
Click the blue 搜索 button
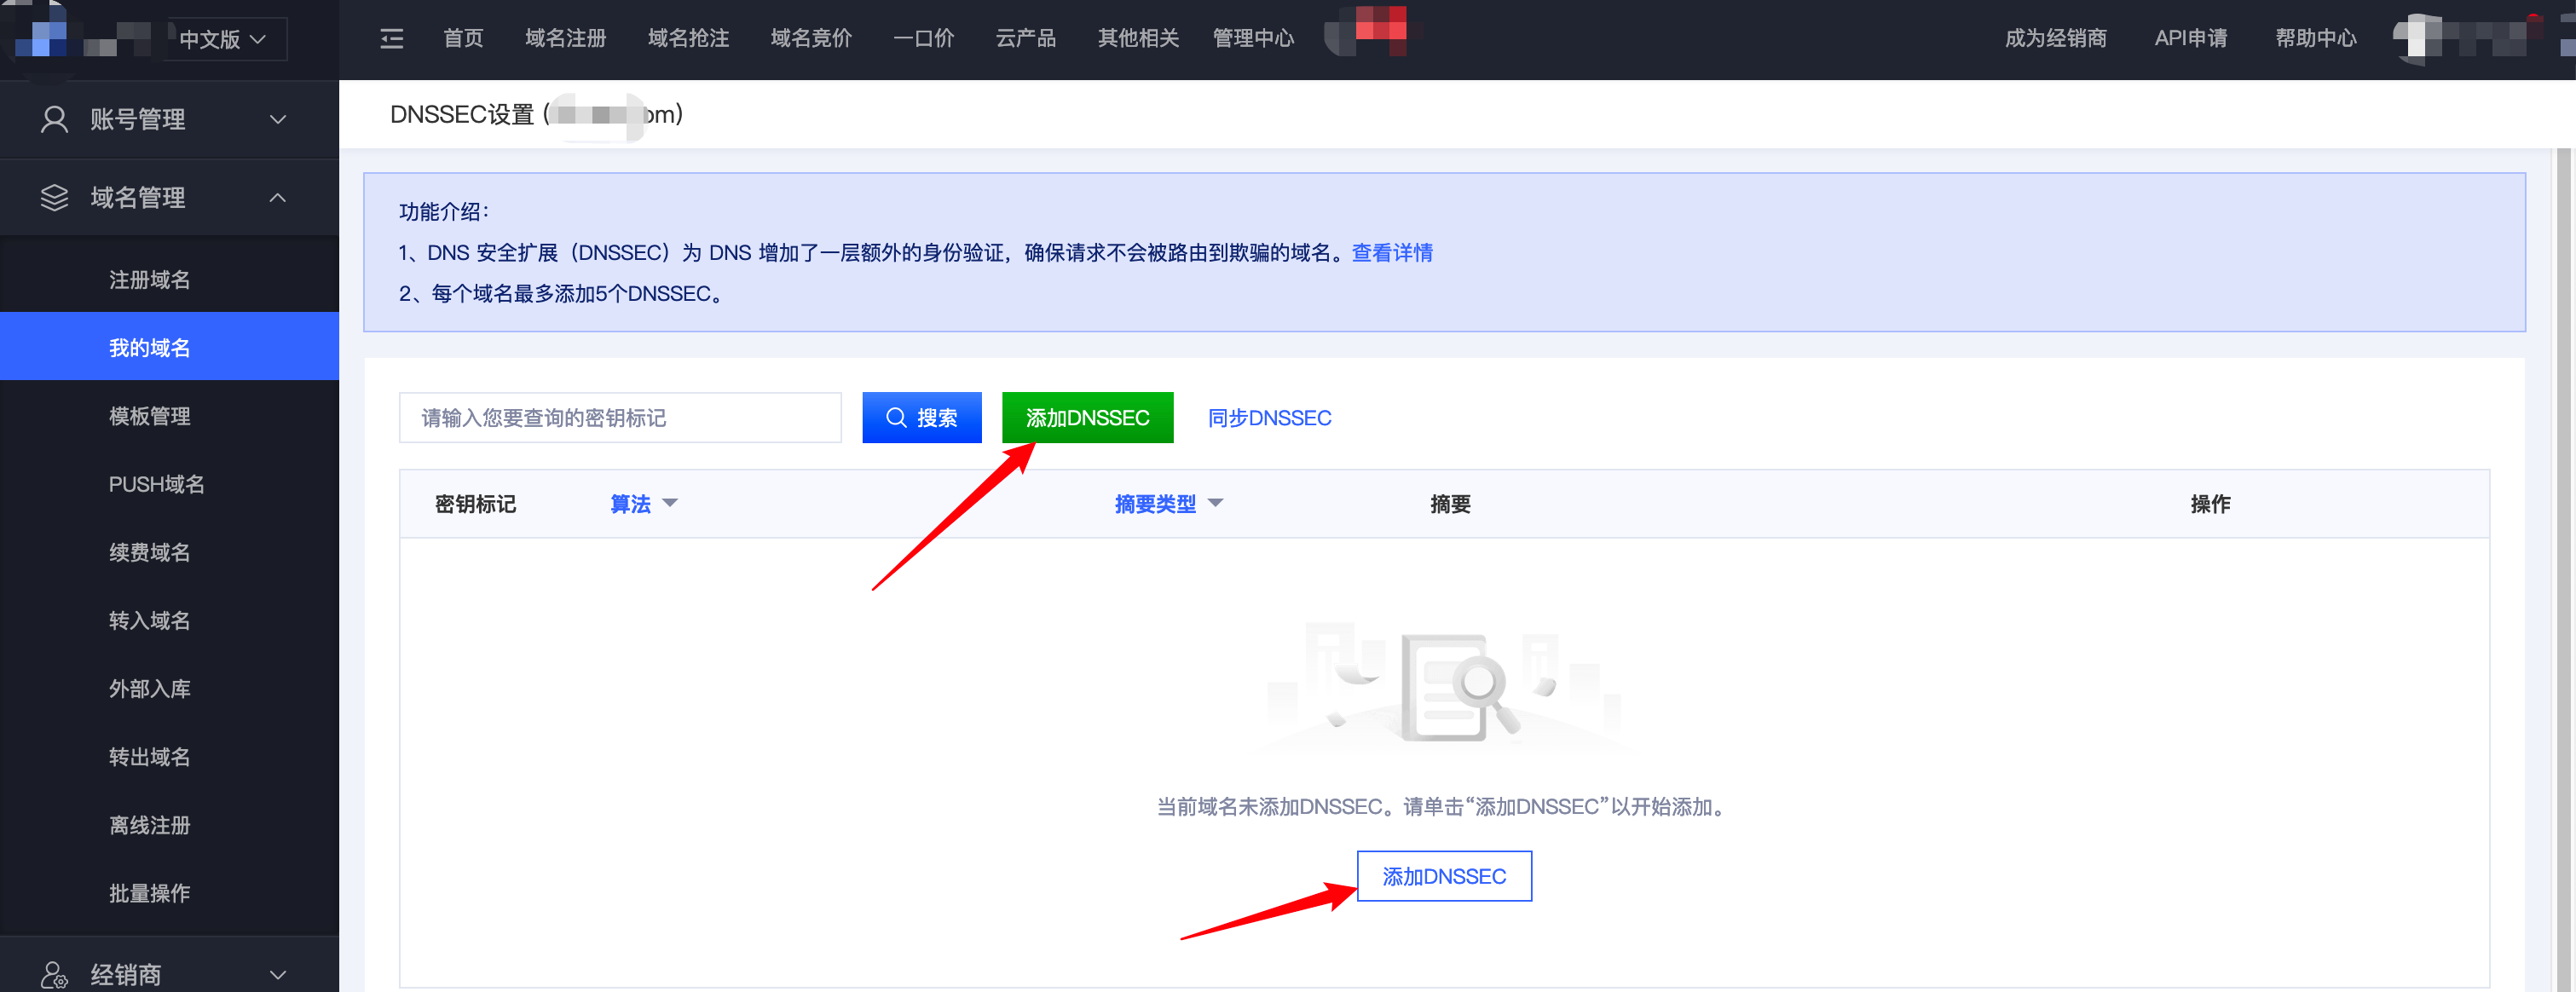[x=922, y=417]
